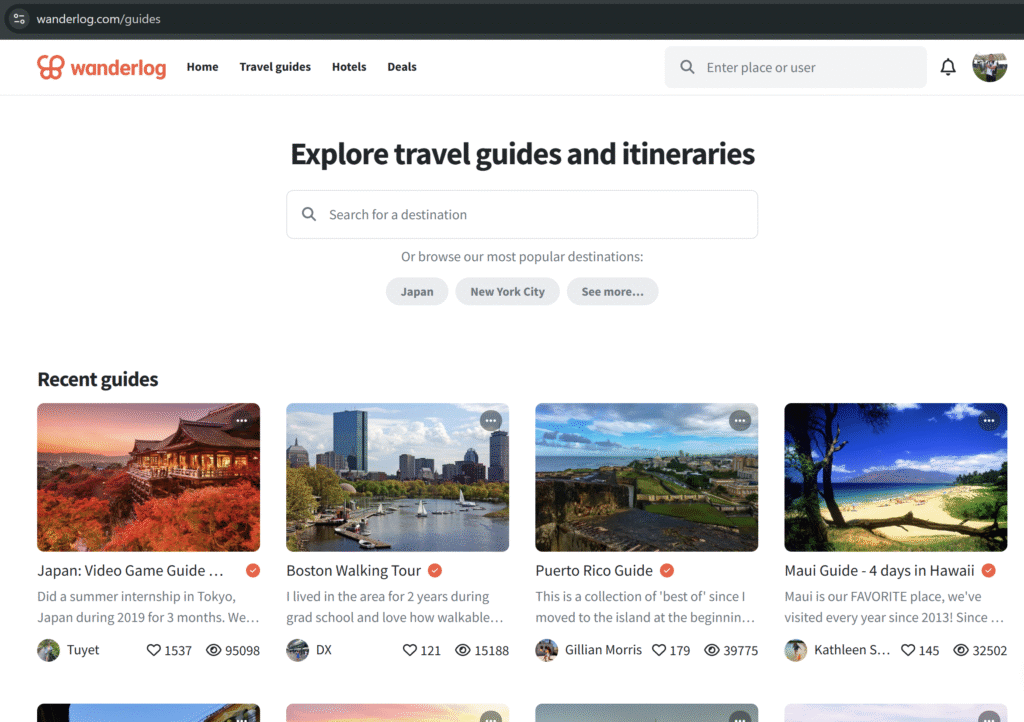Click the '39775' views count
Image resolution: width=1024 pixels, height=722 pixels.
(x=741, y=650)
